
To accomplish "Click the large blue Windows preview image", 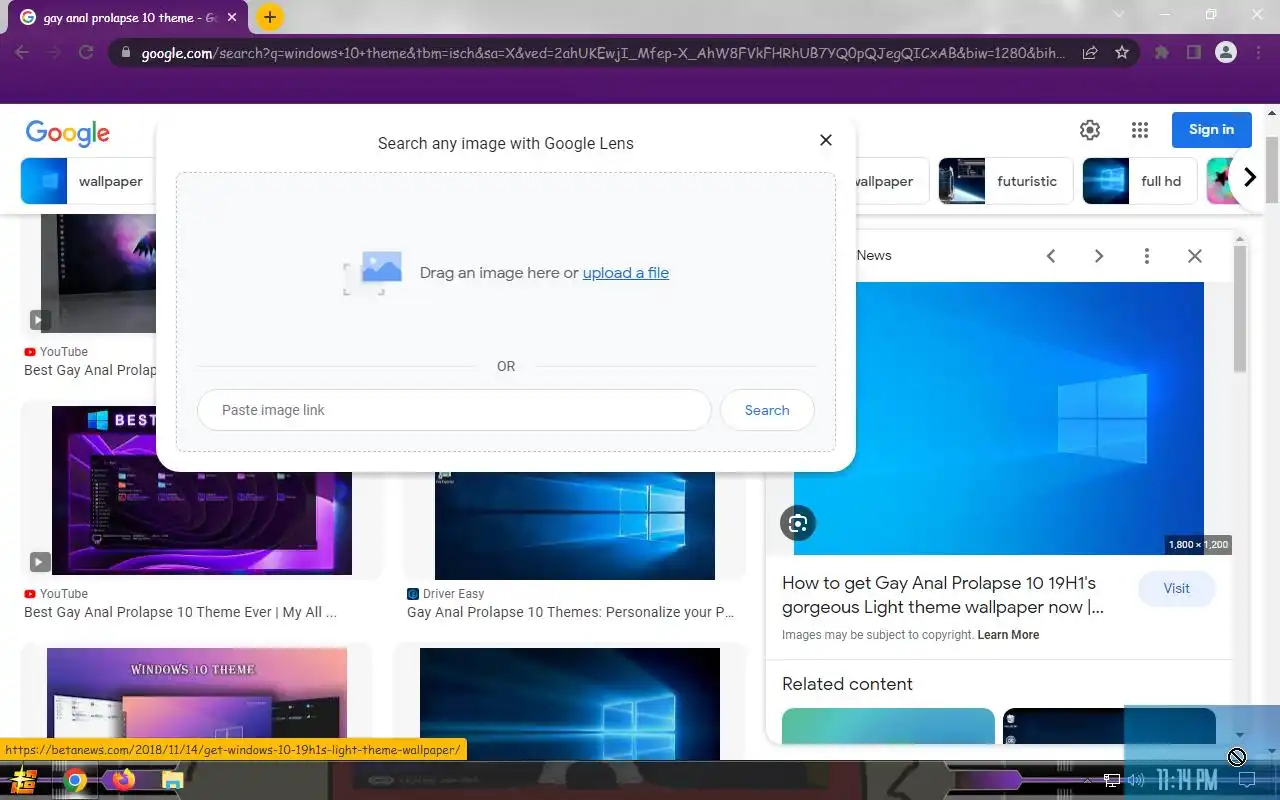I will click(999, 418).
